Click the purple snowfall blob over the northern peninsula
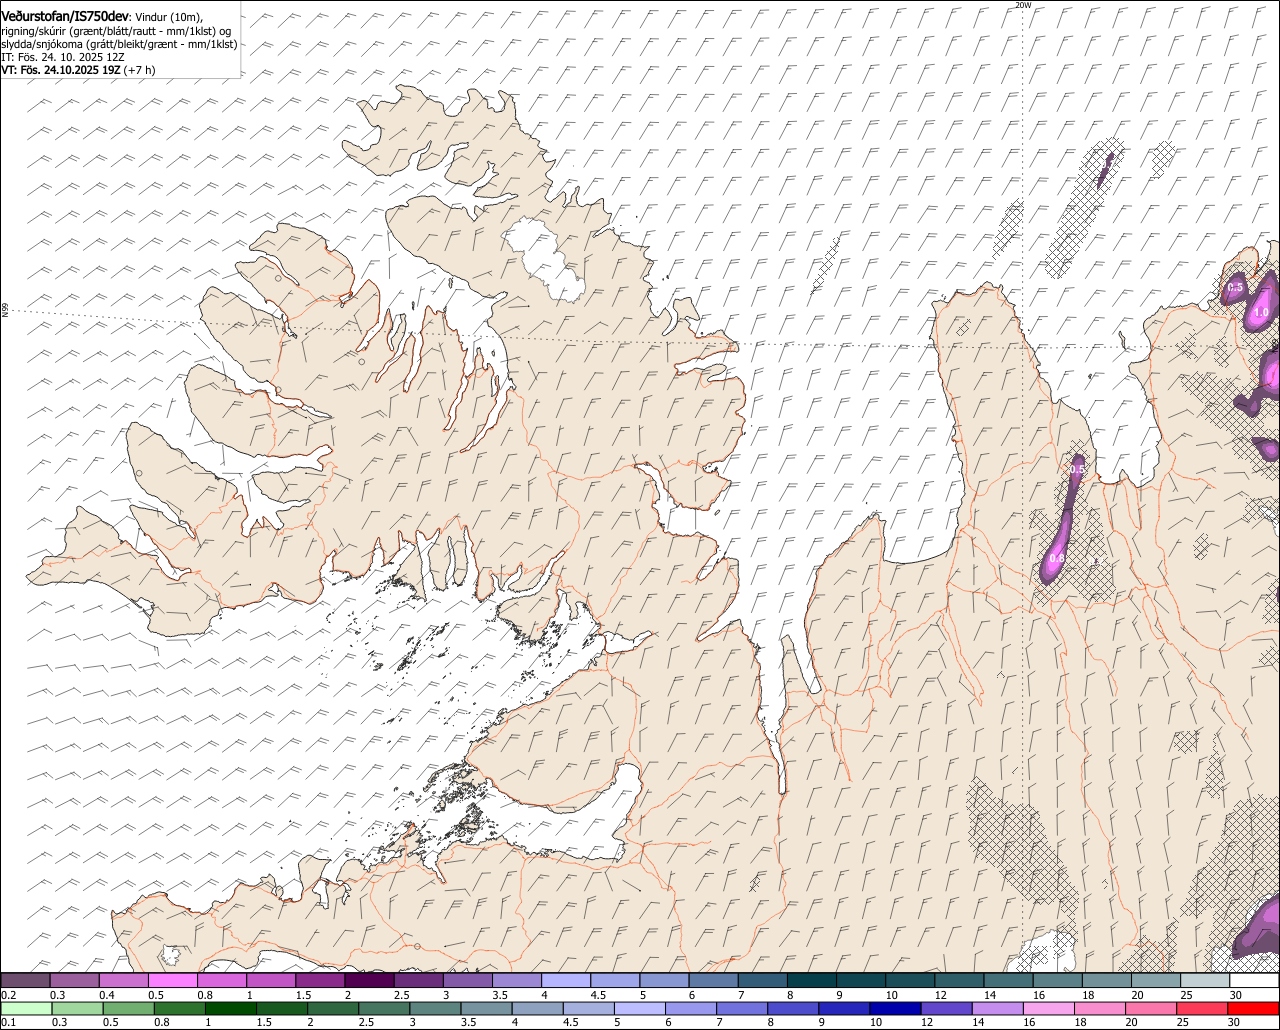1280x1030 pixels. tap(1062, 520)
